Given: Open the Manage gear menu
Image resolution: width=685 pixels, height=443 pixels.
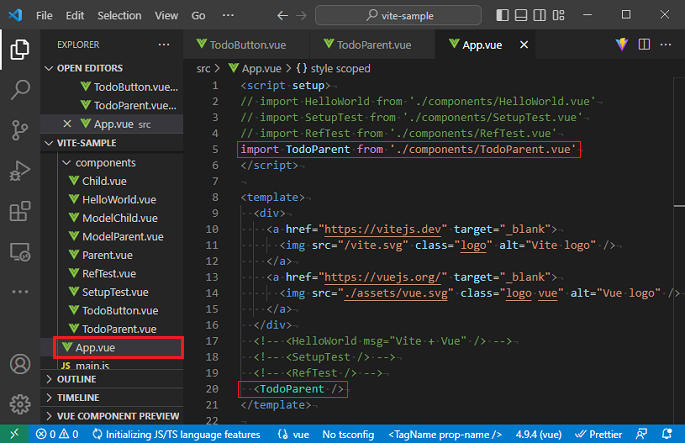Looking at the screenshot, I should tap(20, 404).
